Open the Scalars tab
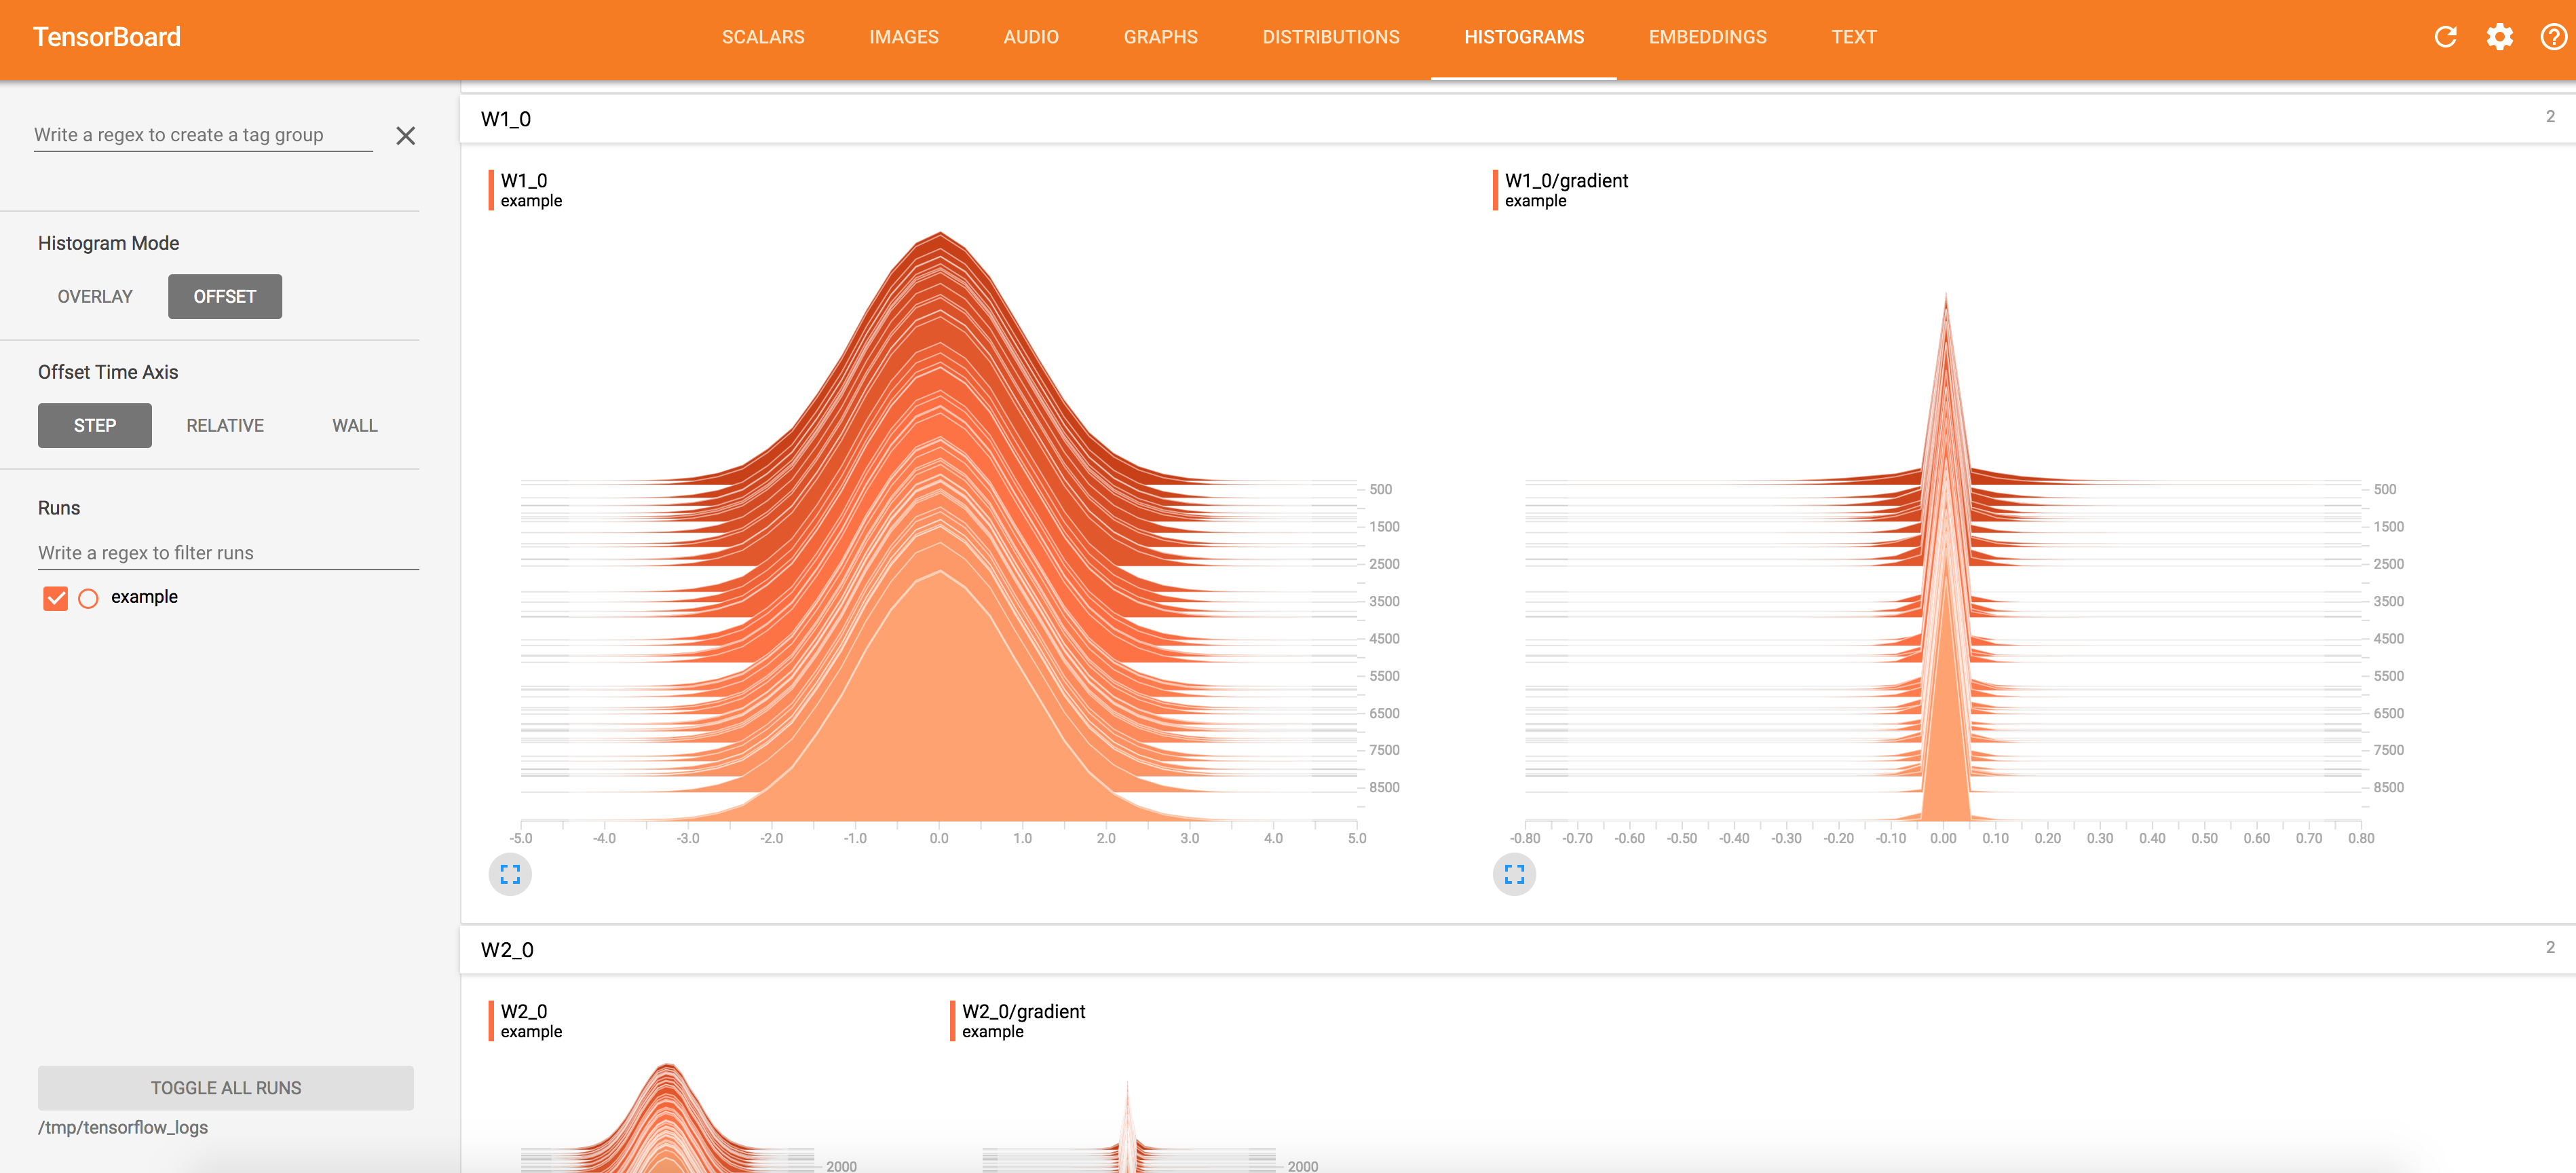The image size is (2576, 1173). point(763,37)
